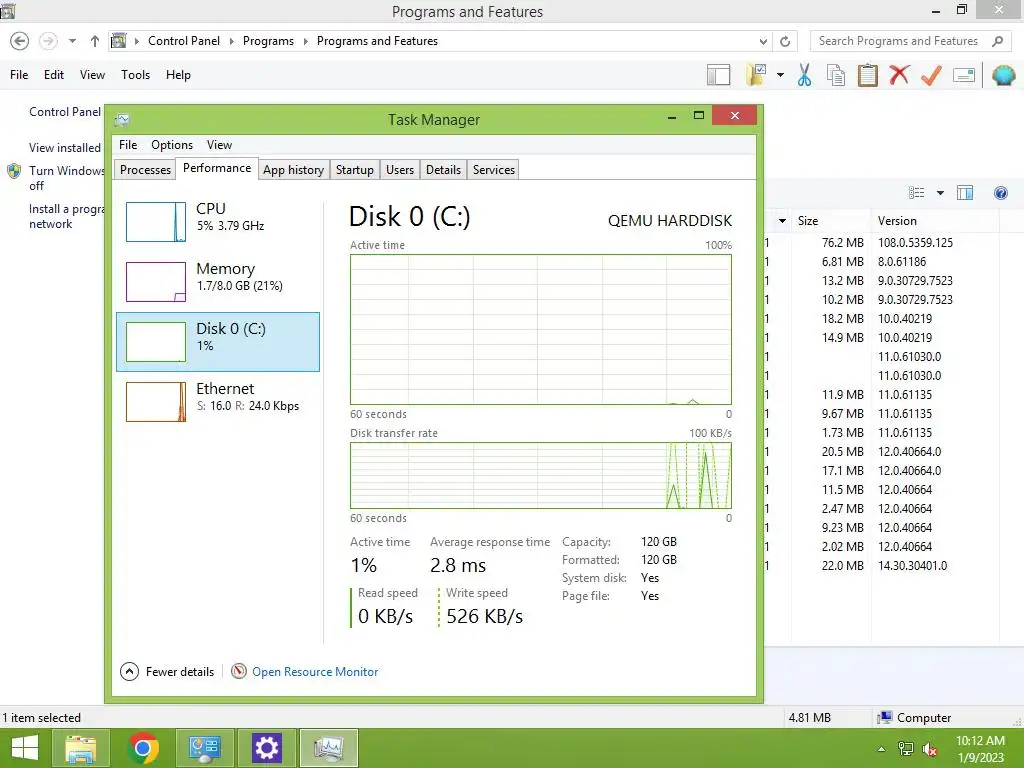This screenshot has width=1024, height=768.
Task: Switch to the App history tab
Action: (x=293, y=170)
